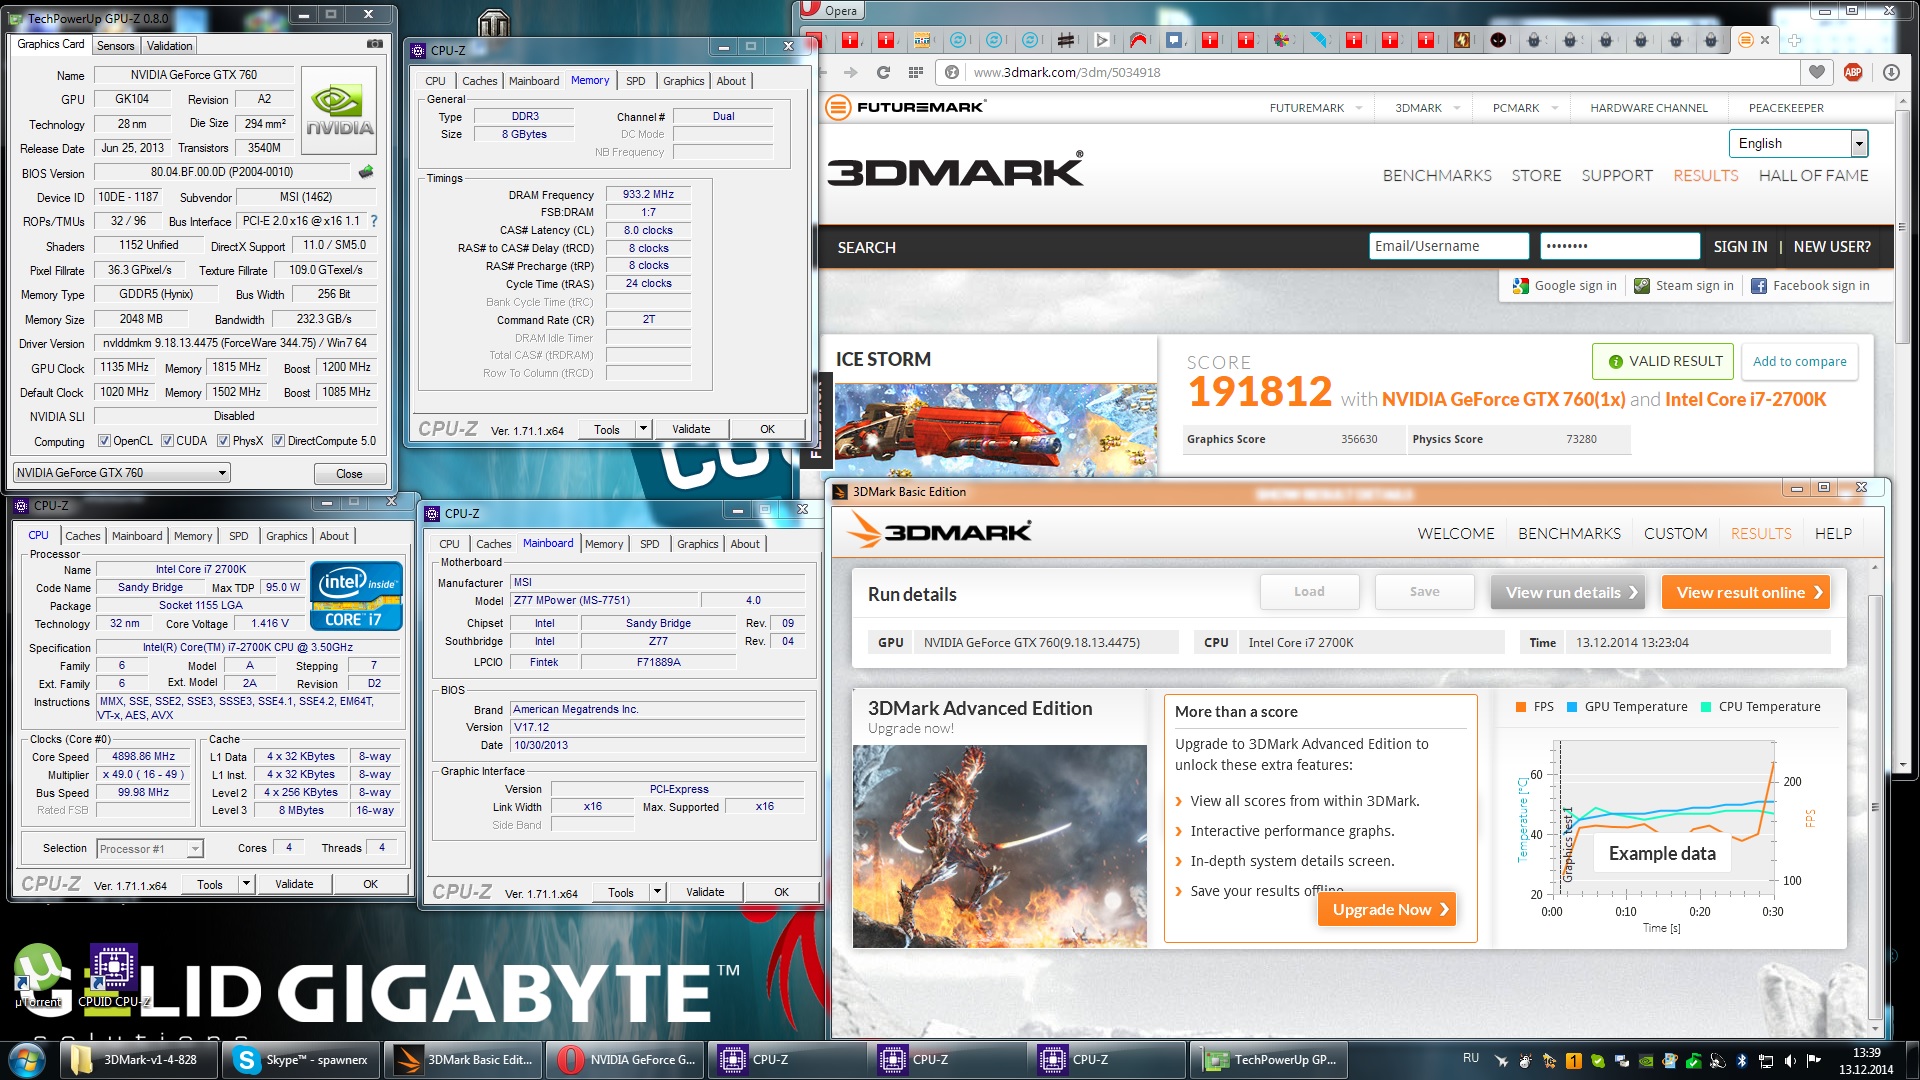Screen dimensions: 1920x1080
Task: Click the NVIDIA logo in GPU-Z
Action: coord(339,110)
